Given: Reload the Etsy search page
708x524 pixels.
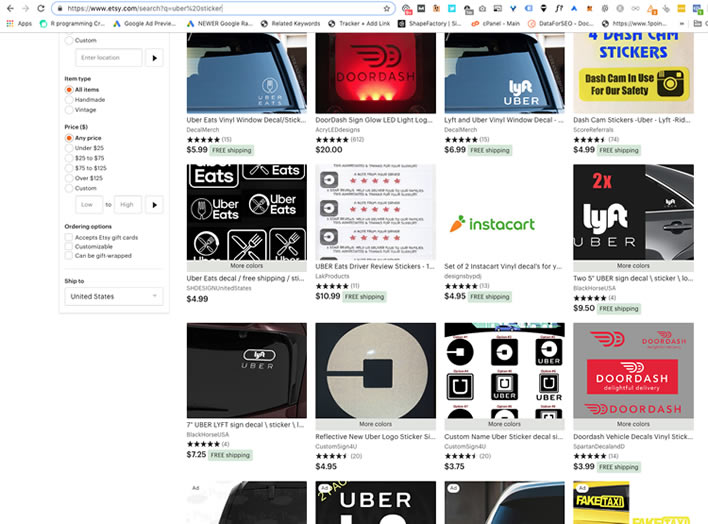Looking at the screenshot, I should tap(41, 8).
